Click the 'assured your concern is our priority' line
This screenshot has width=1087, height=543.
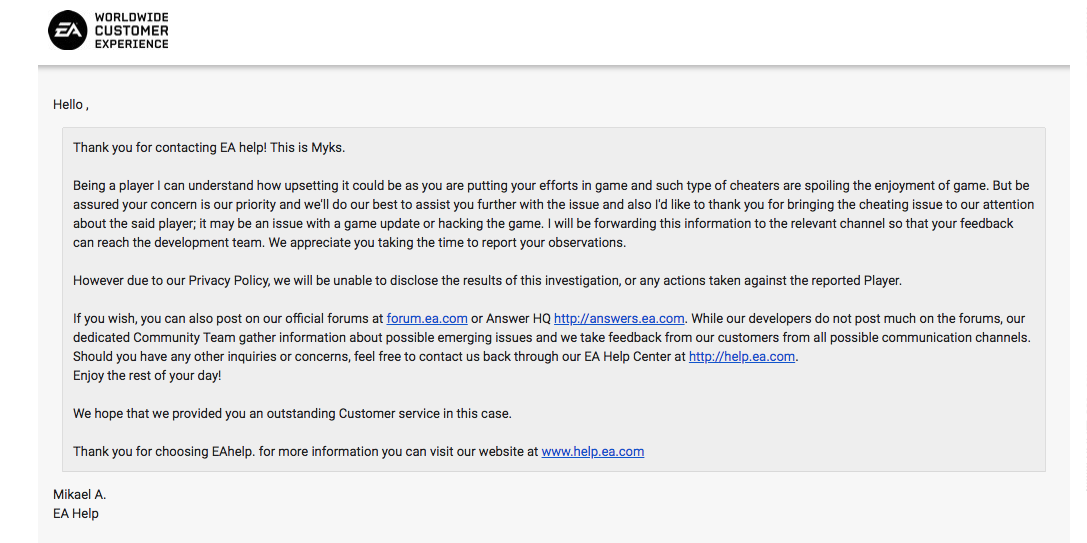[x=553, y=205]
